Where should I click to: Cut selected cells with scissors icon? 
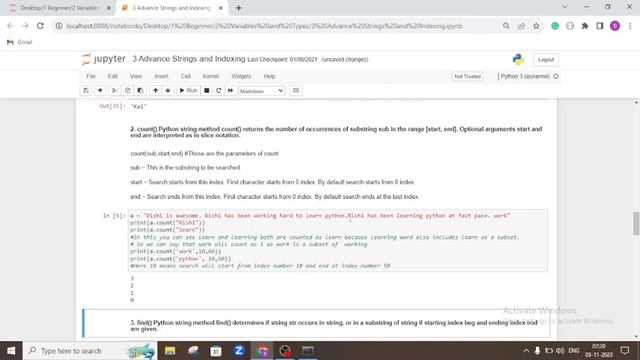[x=115, y=91]
